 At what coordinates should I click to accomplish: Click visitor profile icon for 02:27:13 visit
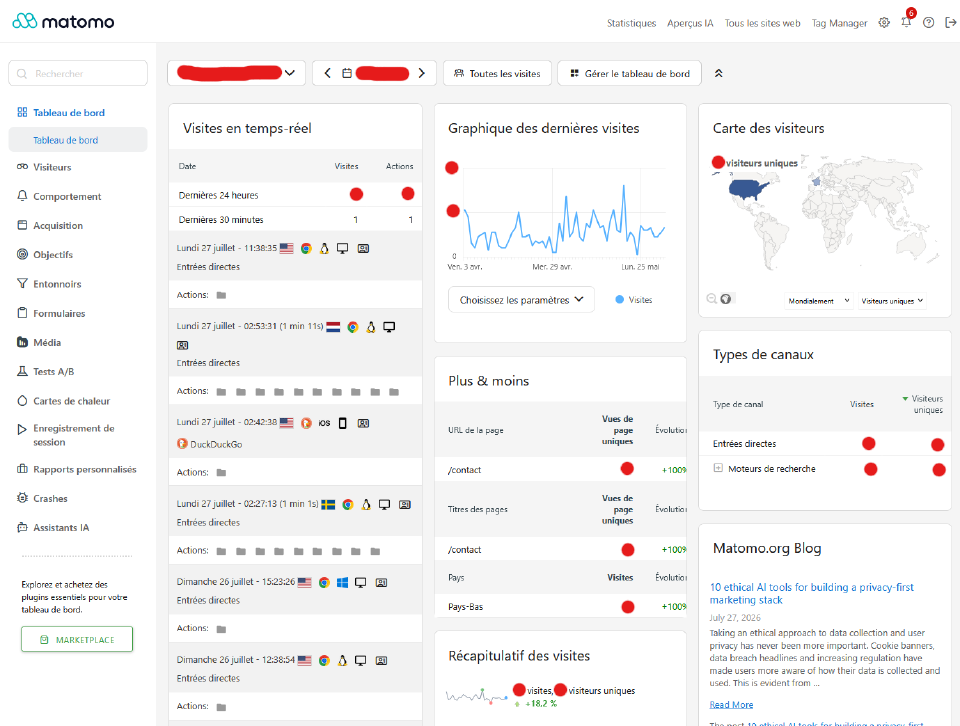(x=405, y=505)
